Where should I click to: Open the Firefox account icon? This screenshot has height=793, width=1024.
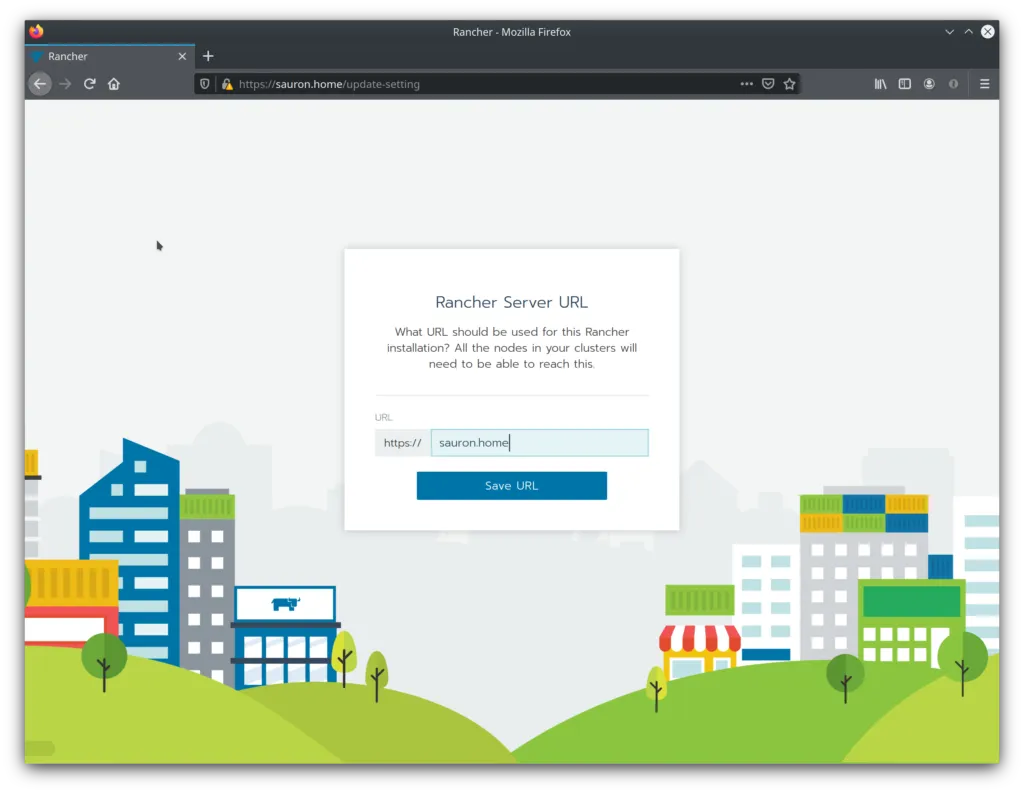(929, 84)
